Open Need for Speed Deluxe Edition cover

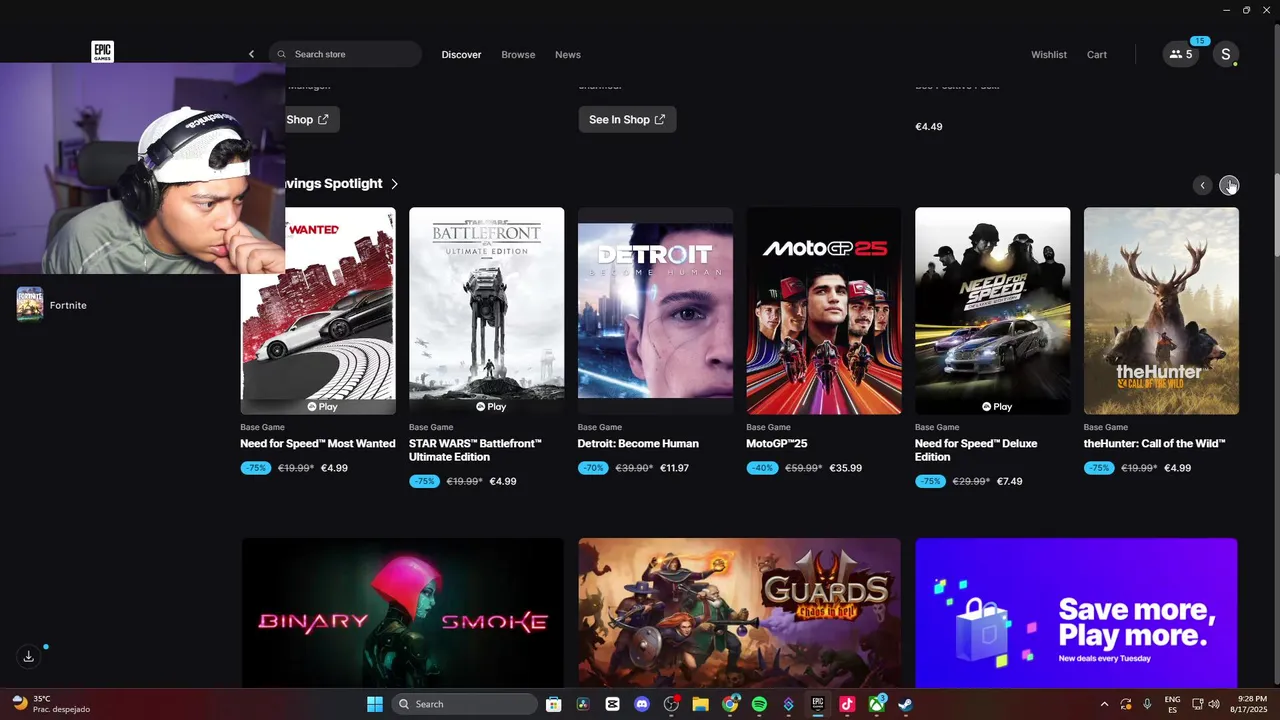992,311
